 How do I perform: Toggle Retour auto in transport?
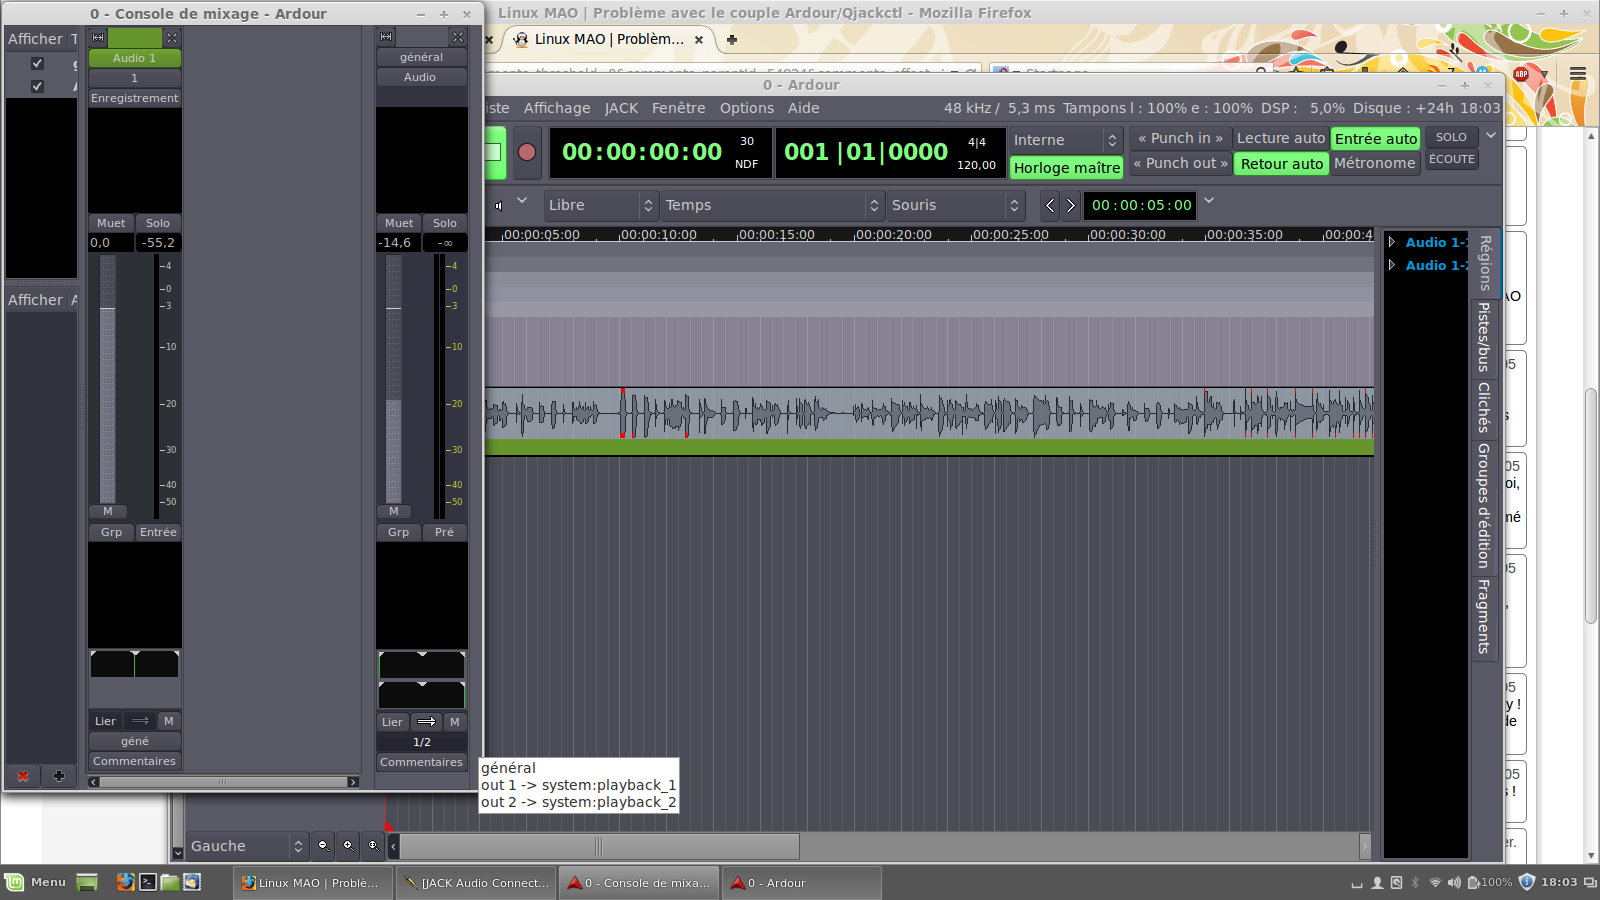1282,164
